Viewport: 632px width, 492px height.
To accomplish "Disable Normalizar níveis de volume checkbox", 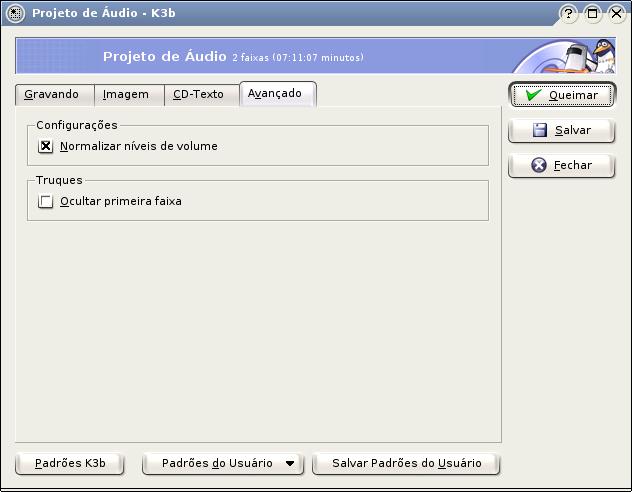I will (x=45, y=146).
